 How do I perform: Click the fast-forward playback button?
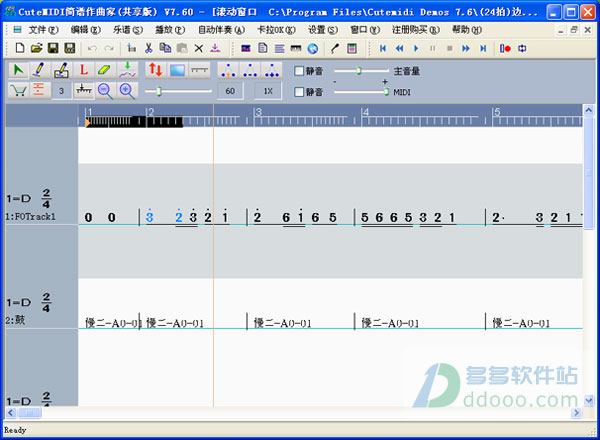click(x=466, y=48)
